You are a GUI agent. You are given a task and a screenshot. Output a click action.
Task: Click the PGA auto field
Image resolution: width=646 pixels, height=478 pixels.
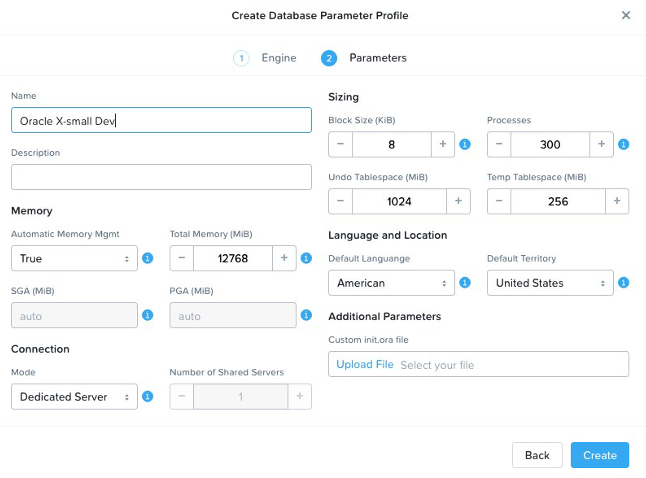coord(233,315)
